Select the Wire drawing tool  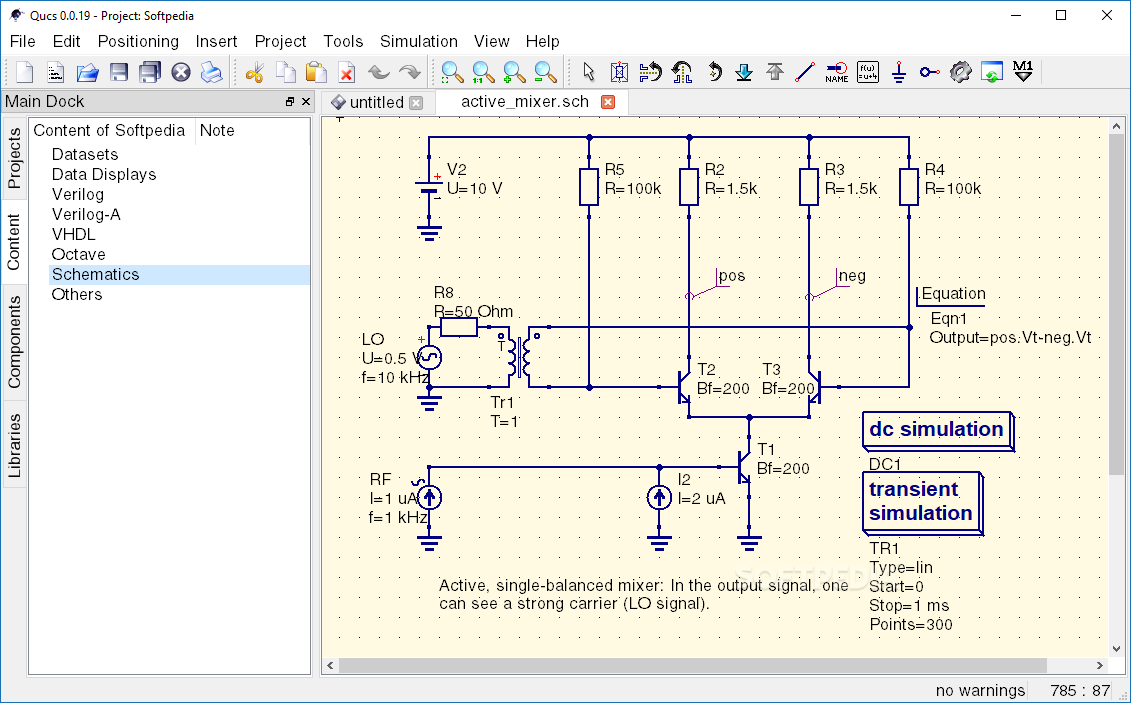pos(805,72)
